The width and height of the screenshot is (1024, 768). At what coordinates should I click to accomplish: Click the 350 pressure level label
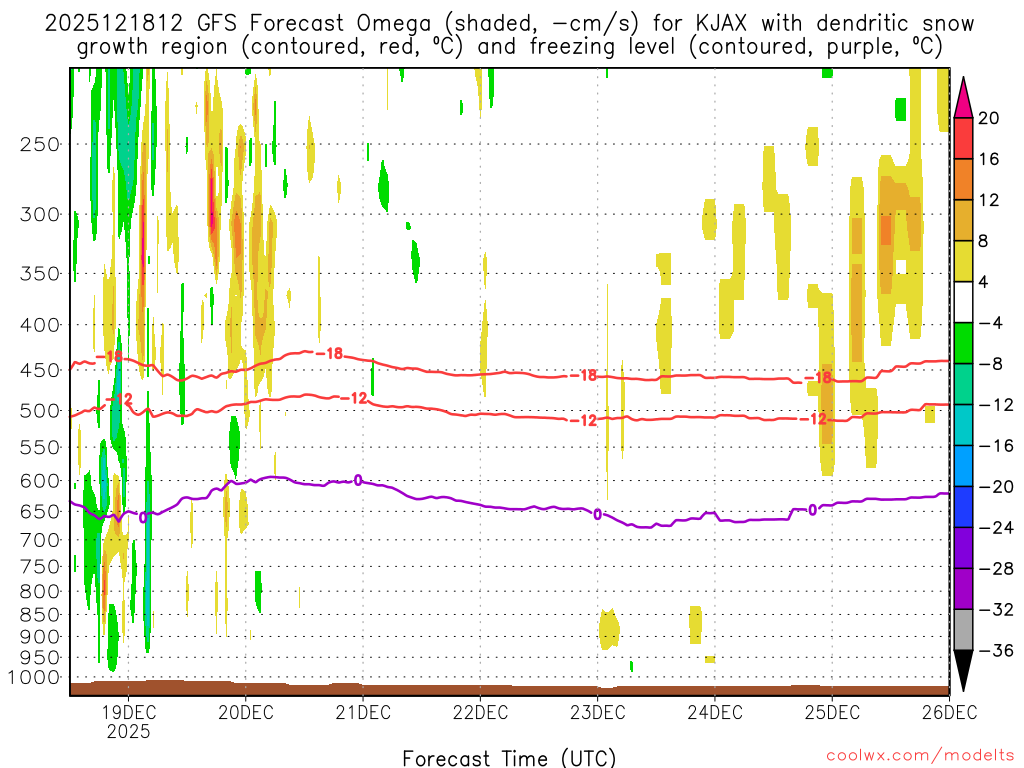coord(40,274)
